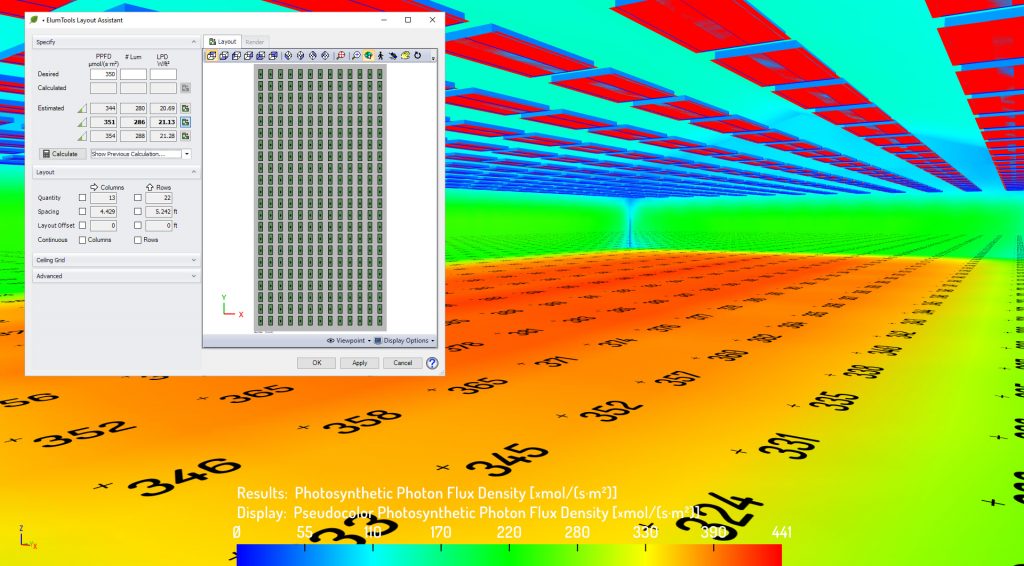Viewport: 1024px width, 566px height.
Task: Toggle the highlighted orbit globe tool
Action: point(368,55)
